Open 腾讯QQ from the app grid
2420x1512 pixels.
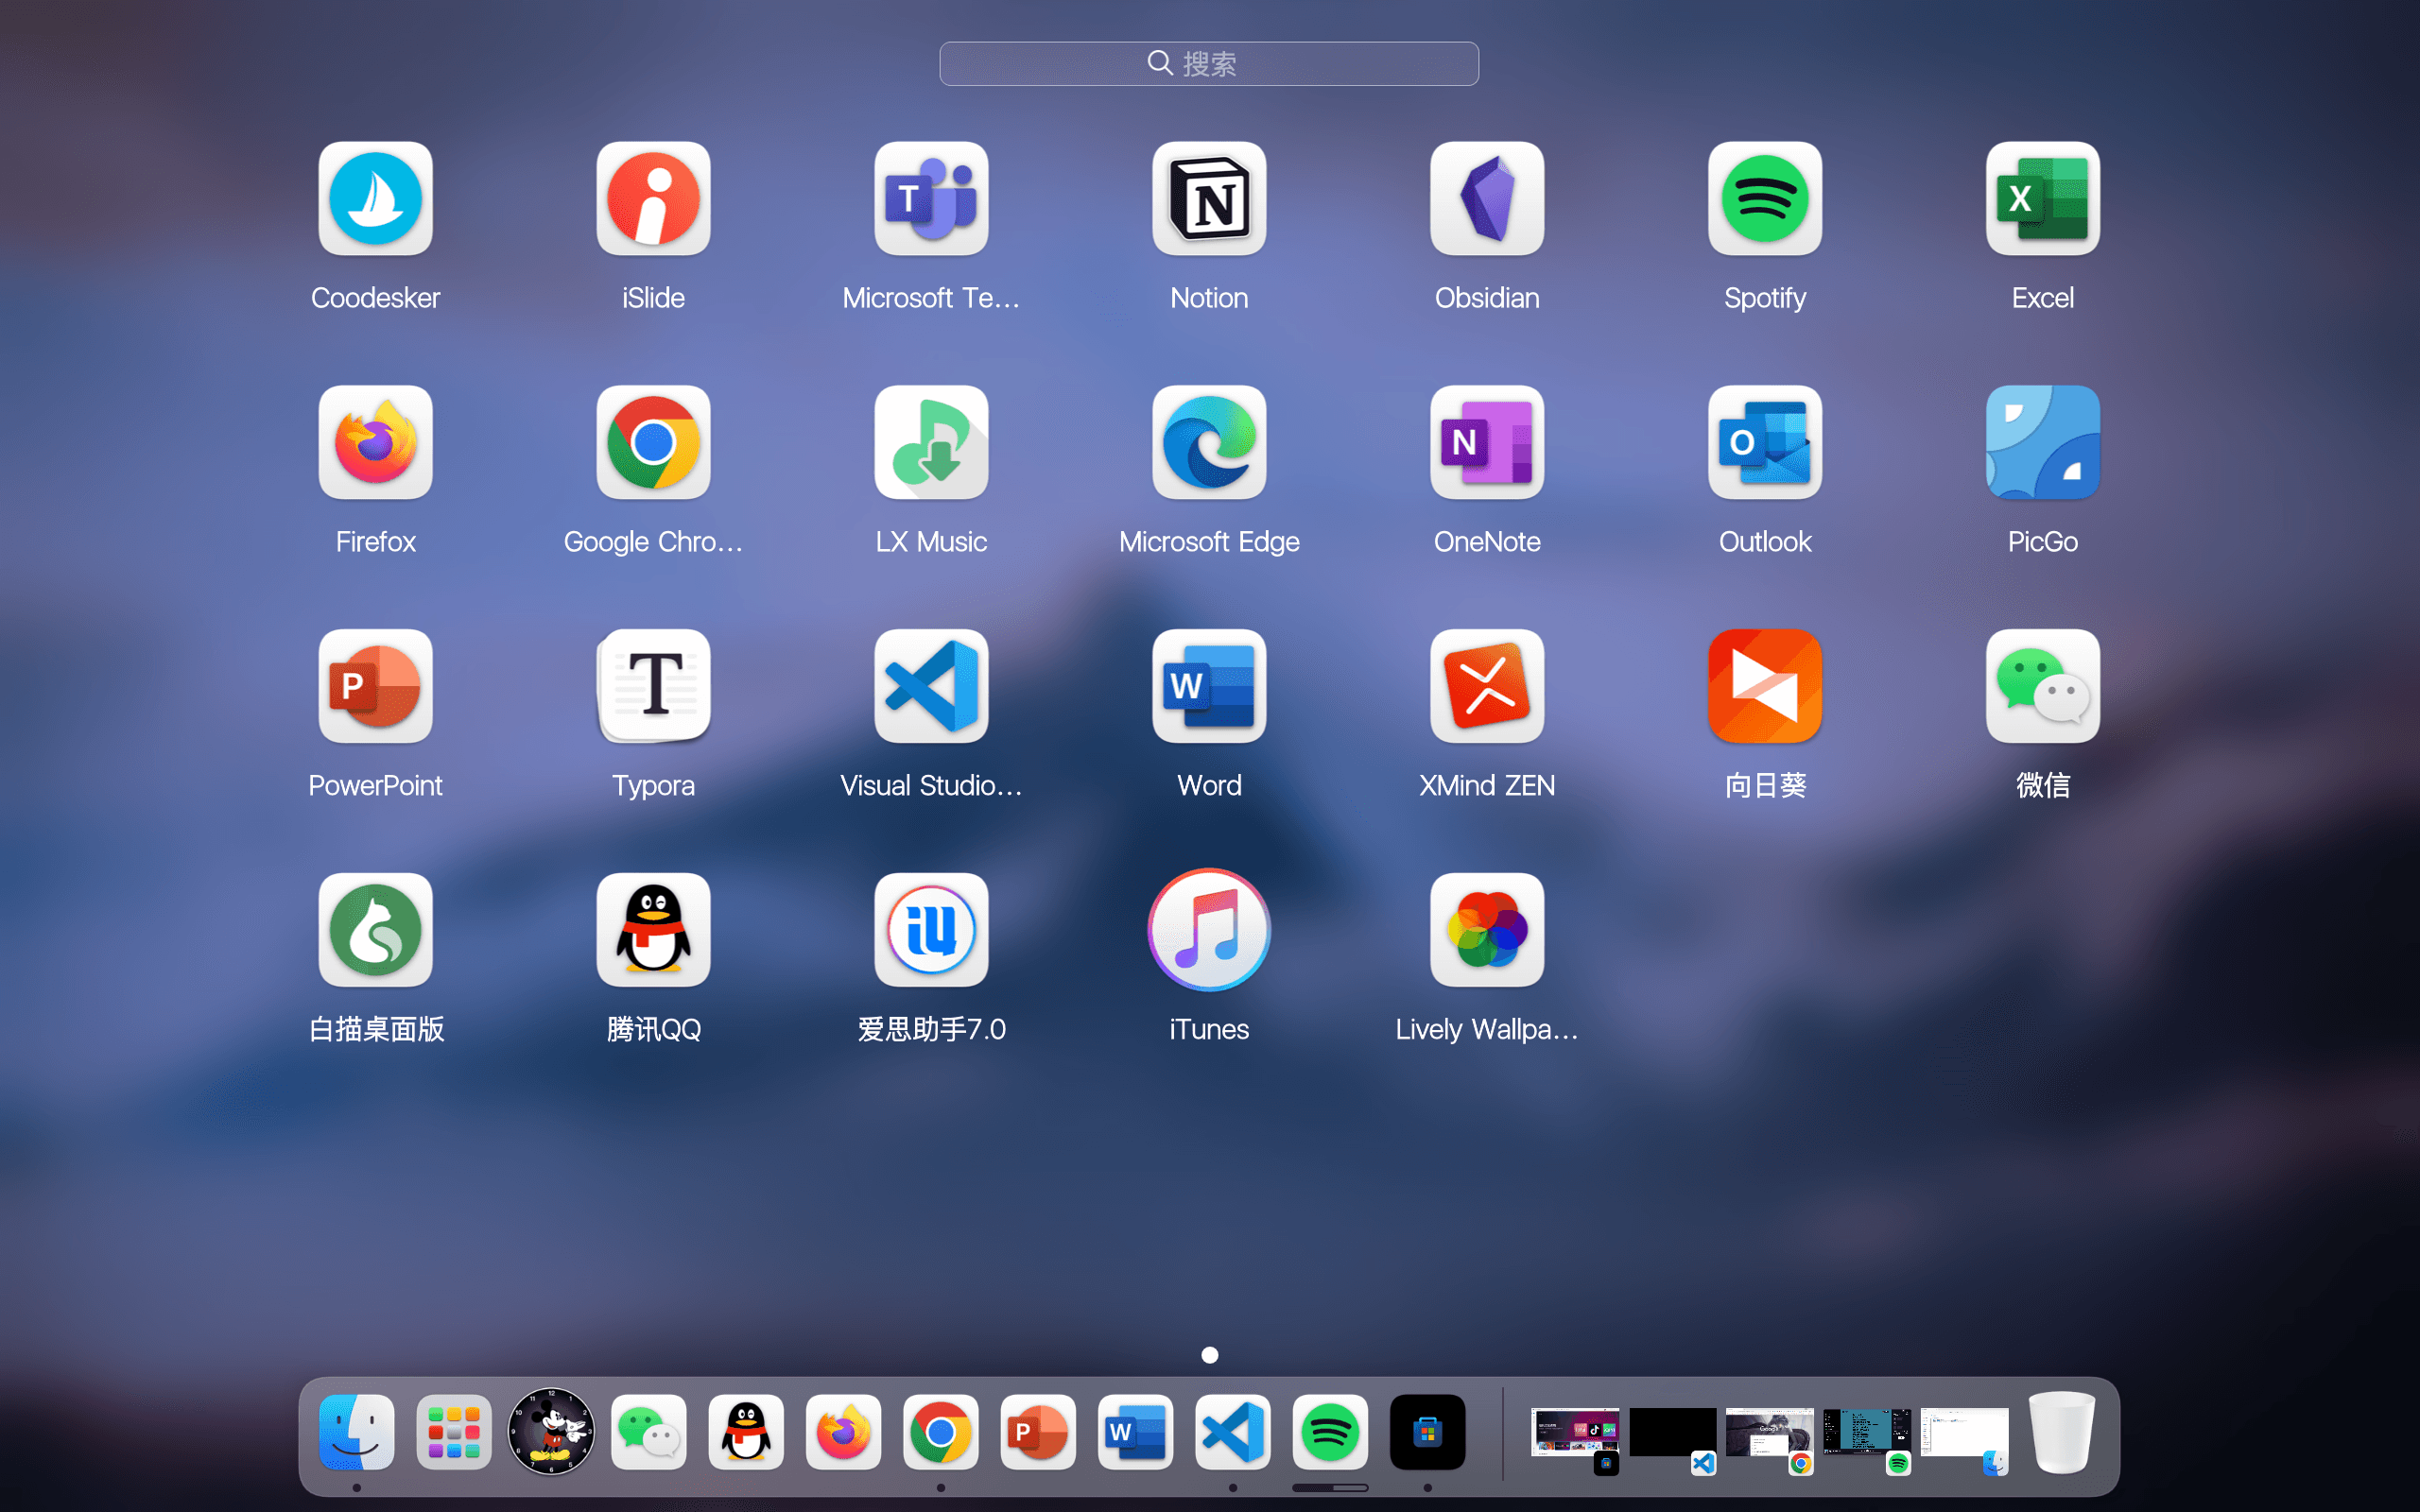pos(653,930)
